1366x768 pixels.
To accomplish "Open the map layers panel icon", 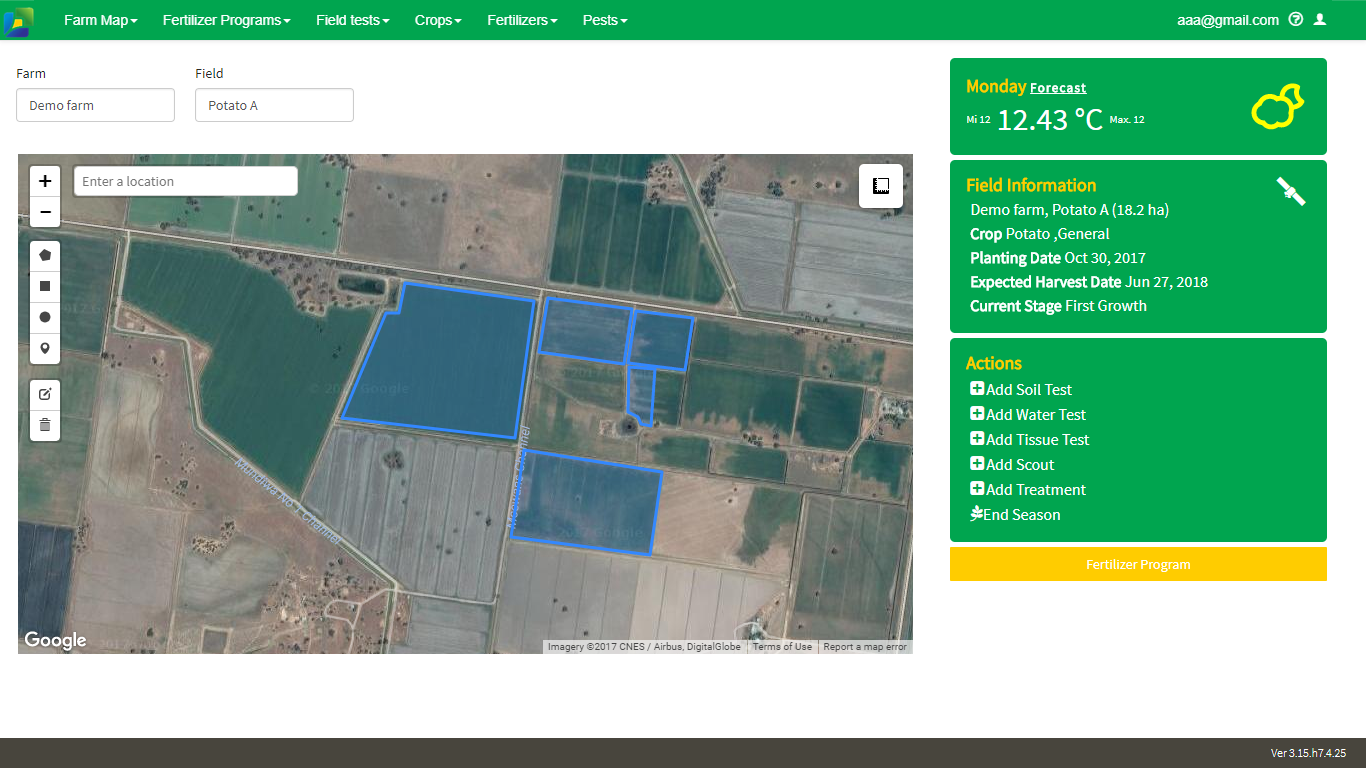I will tap(881, 186).
